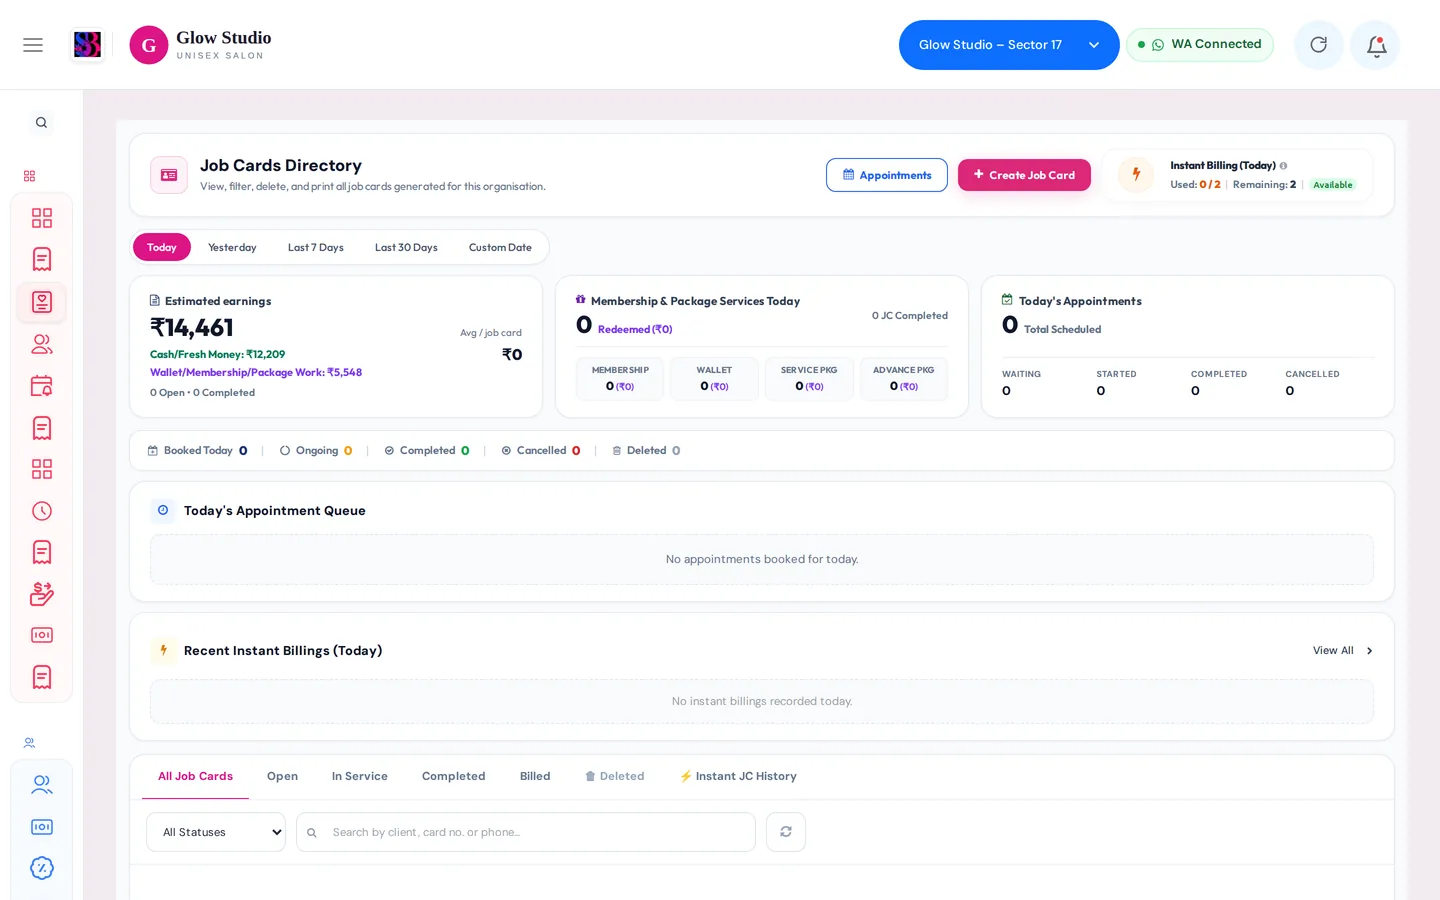Click the pink G avatar logo
1440x900 pixels.
tap(149, 45)
